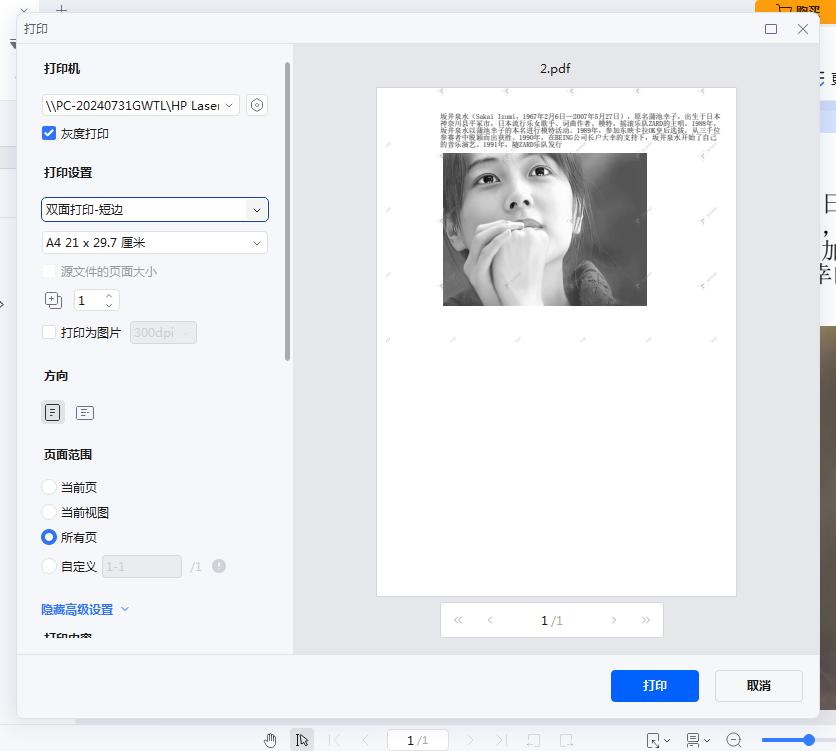The image size is (836, 751).
Task: Collapse 隐藏高级设置 advanced settings
Action: click(x=77, y=608)
